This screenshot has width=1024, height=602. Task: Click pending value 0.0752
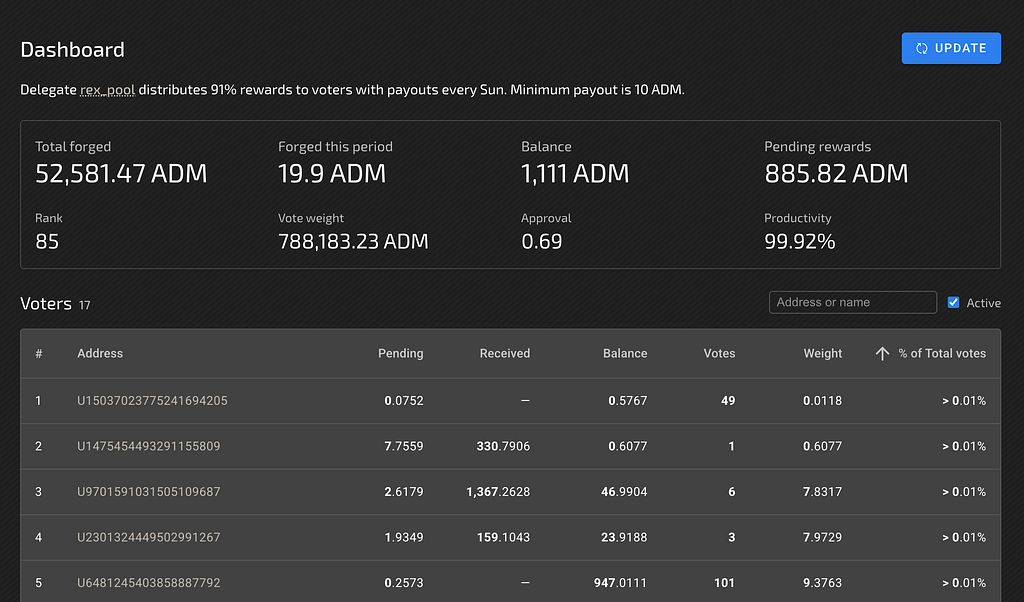coord(404,401)
